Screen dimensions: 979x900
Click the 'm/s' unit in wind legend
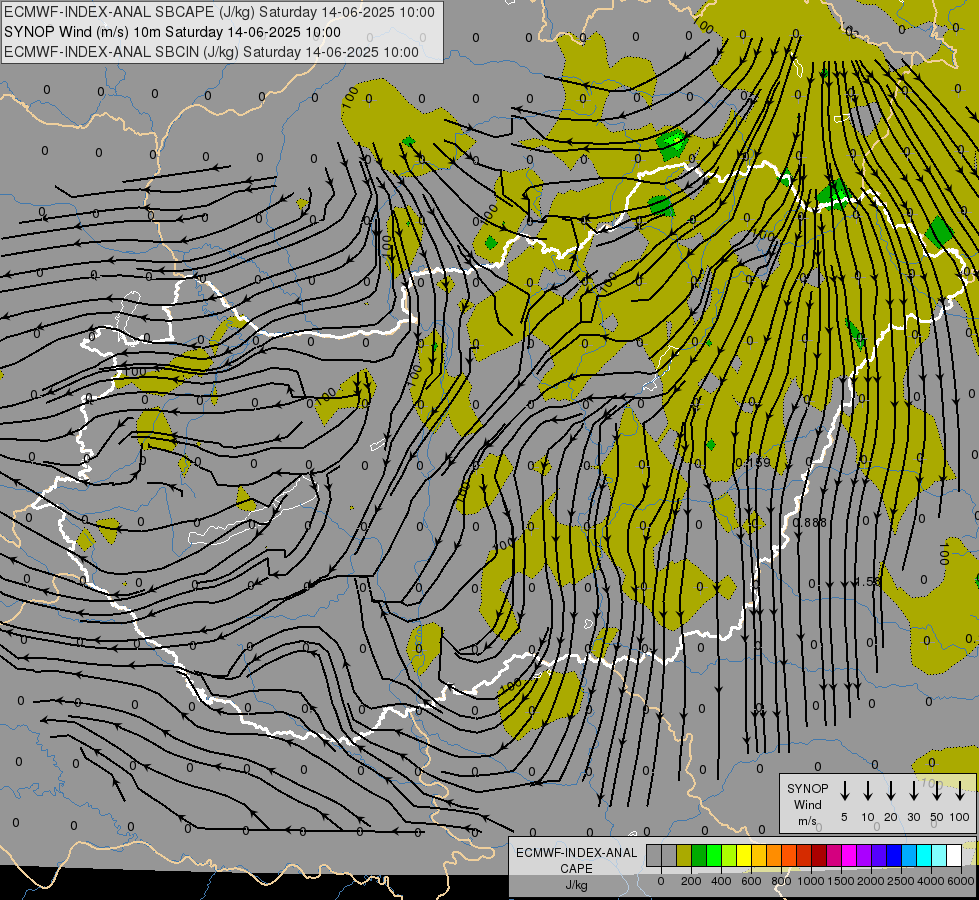807,821
